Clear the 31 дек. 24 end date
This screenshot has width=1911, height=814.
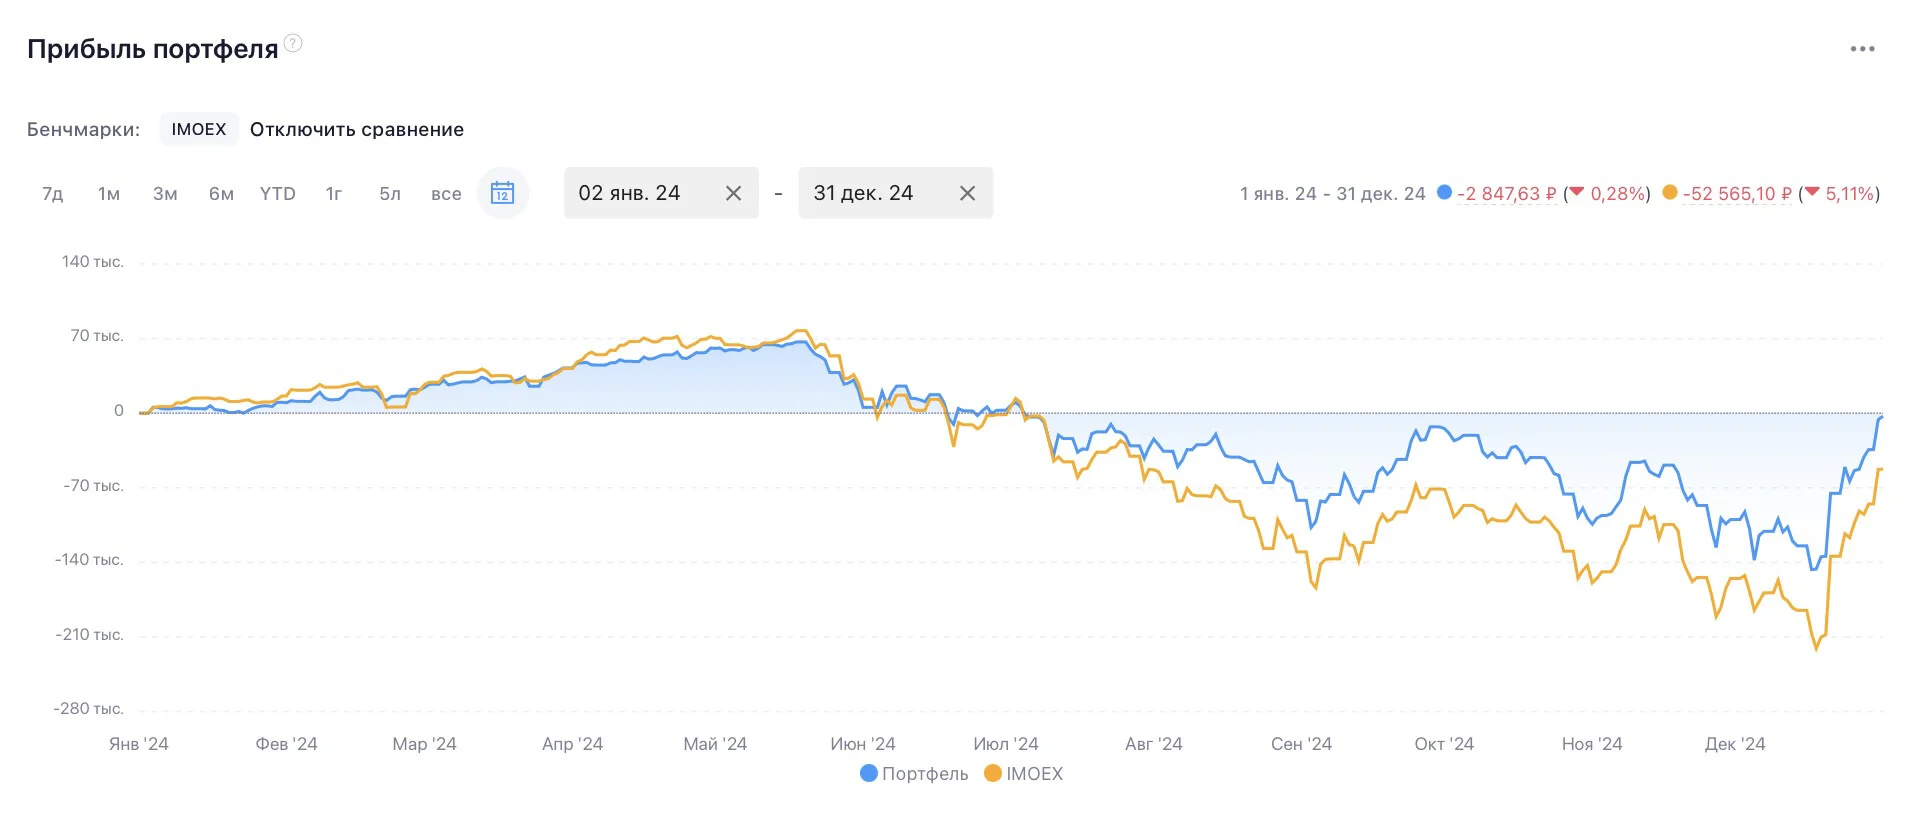click(x=967, y=193)
